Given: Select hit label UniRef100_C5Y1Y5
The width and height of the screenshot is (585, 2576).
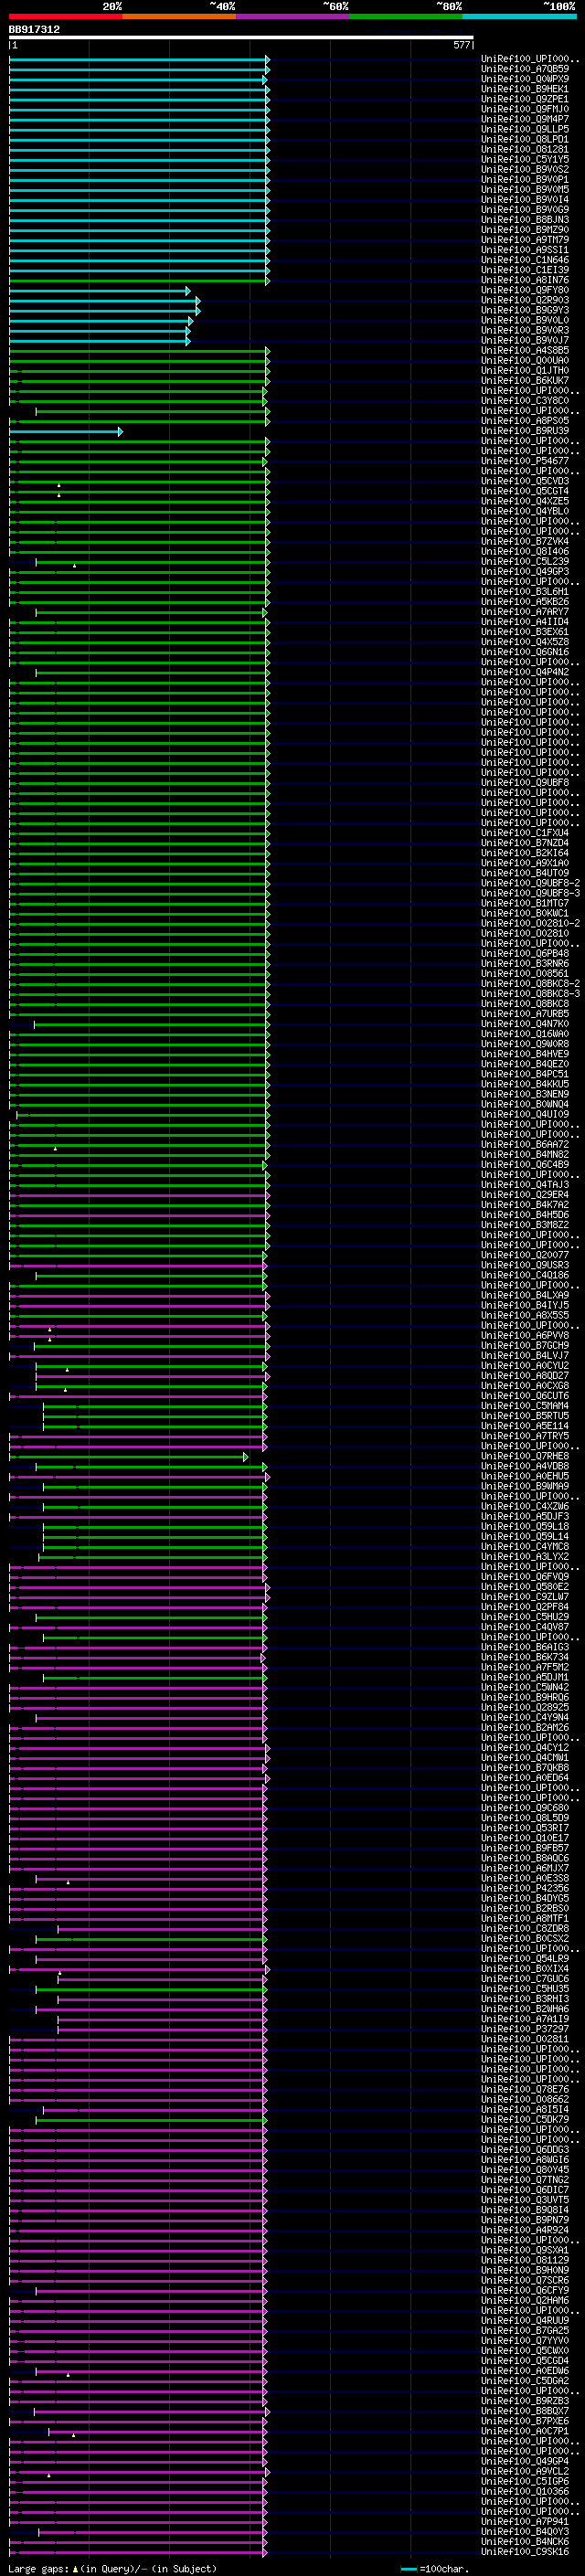Looking at the screenshot, I should point(525,159).
